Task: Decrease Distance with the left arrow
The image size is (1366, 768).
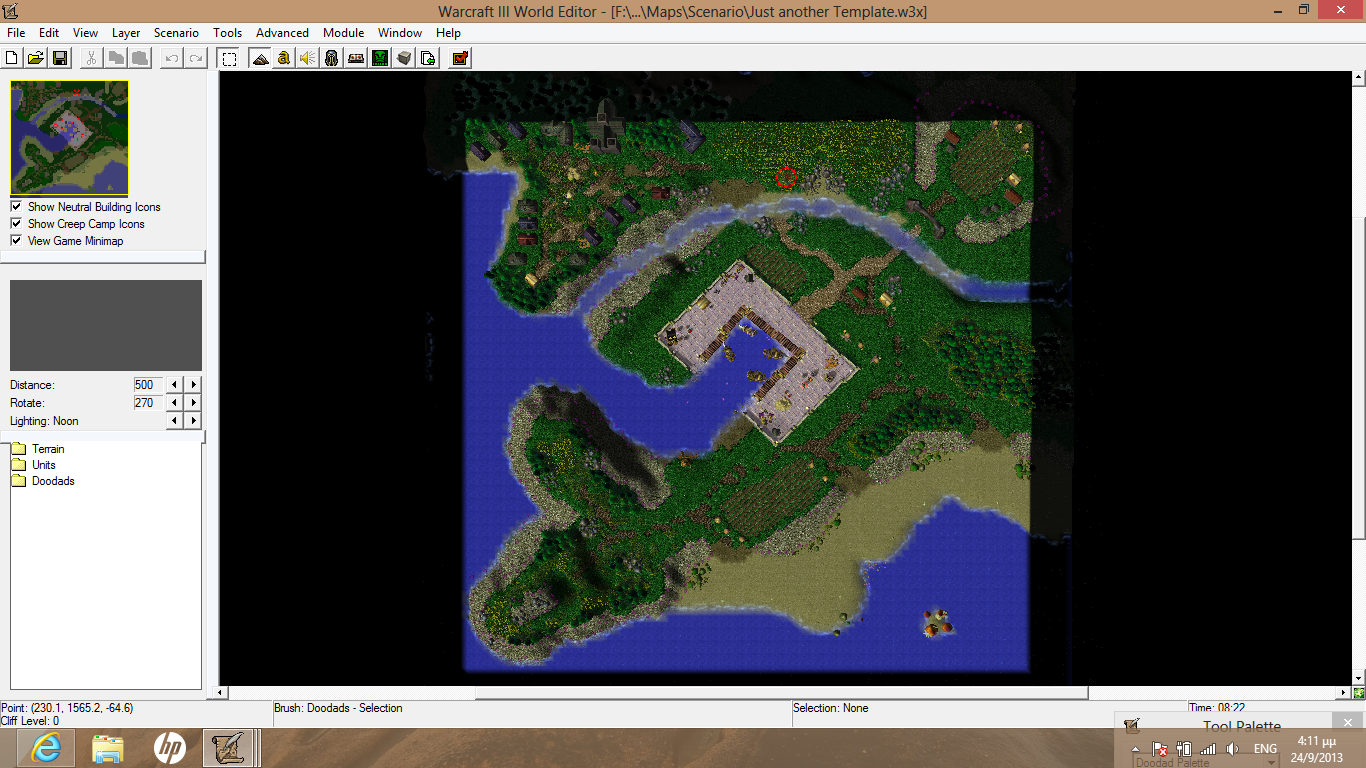Action: (x=175, y=385)
